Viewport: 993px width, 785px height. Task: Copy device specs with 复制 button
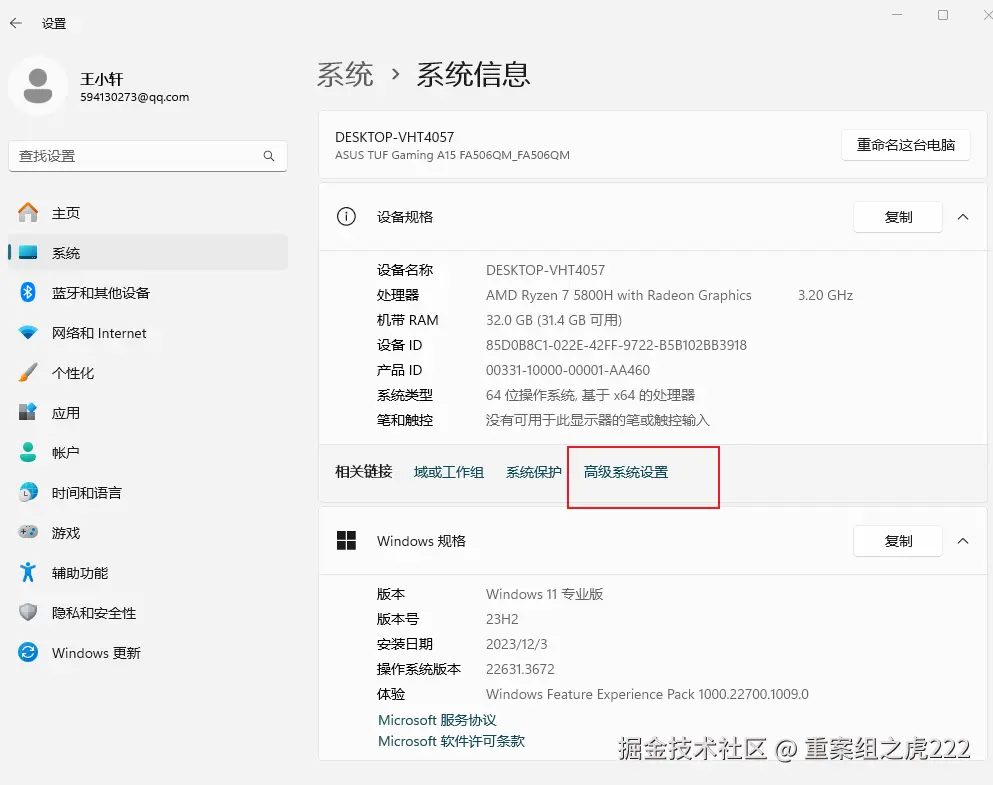(x=898, y=217)
